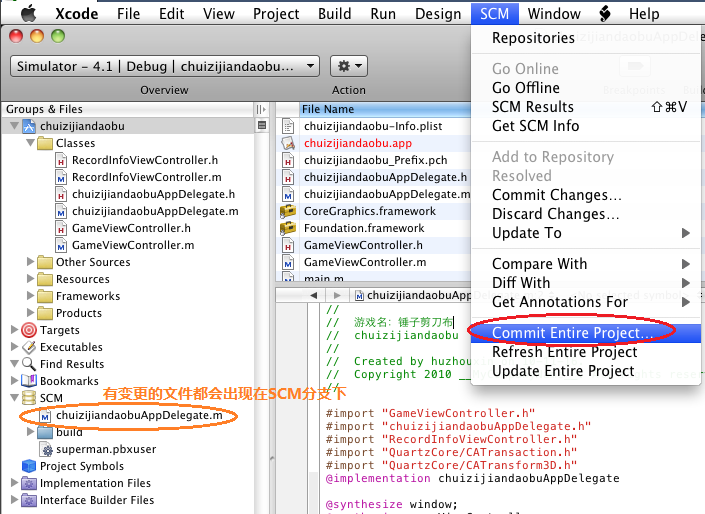Select Repositories in SCM menu
Viewport: 705px width, 514px height.
point(585,38)
